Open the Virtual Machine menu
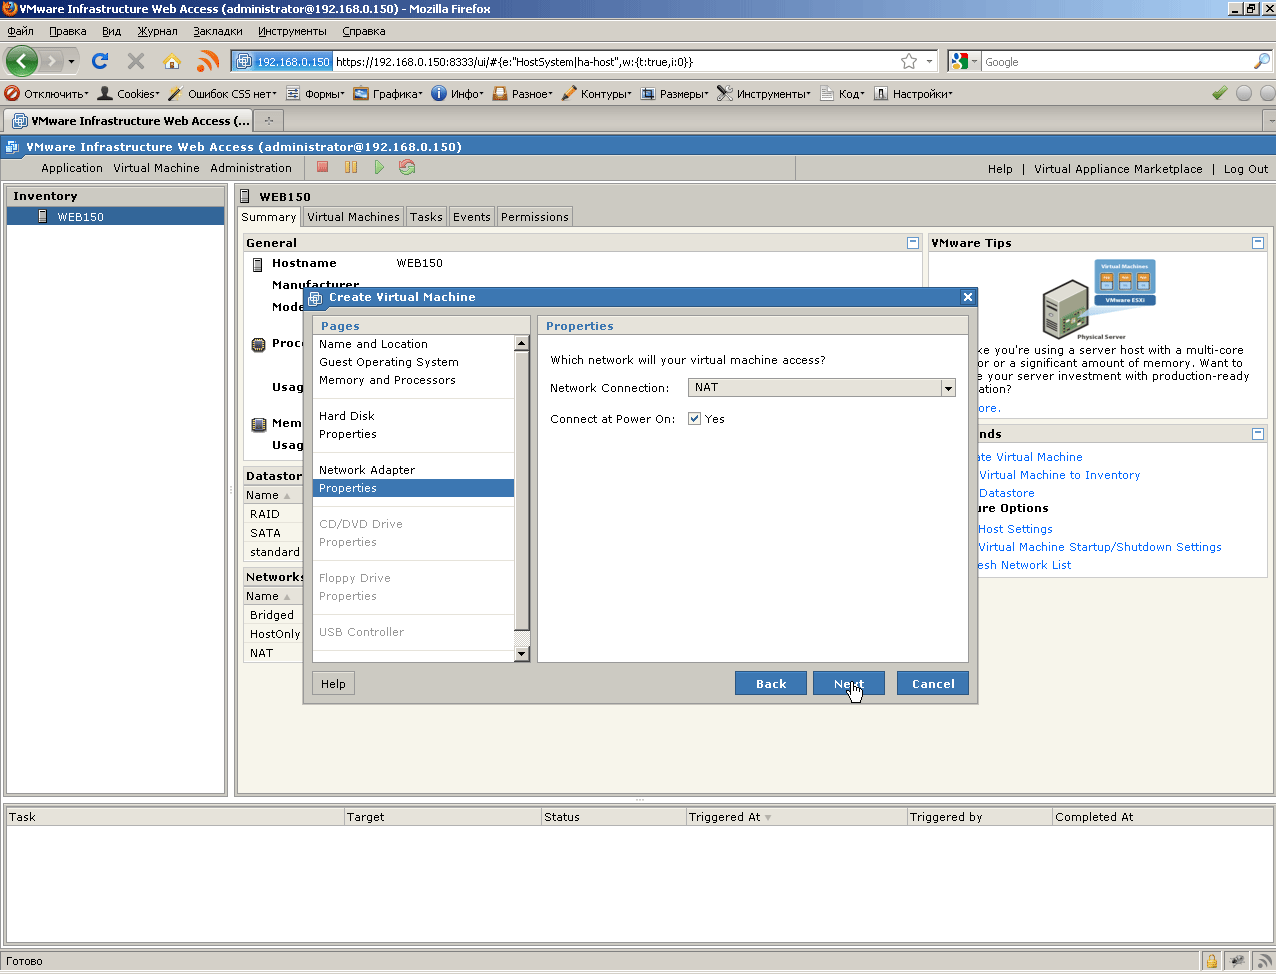The image size is (1276, 974). (x=156, y=168)
